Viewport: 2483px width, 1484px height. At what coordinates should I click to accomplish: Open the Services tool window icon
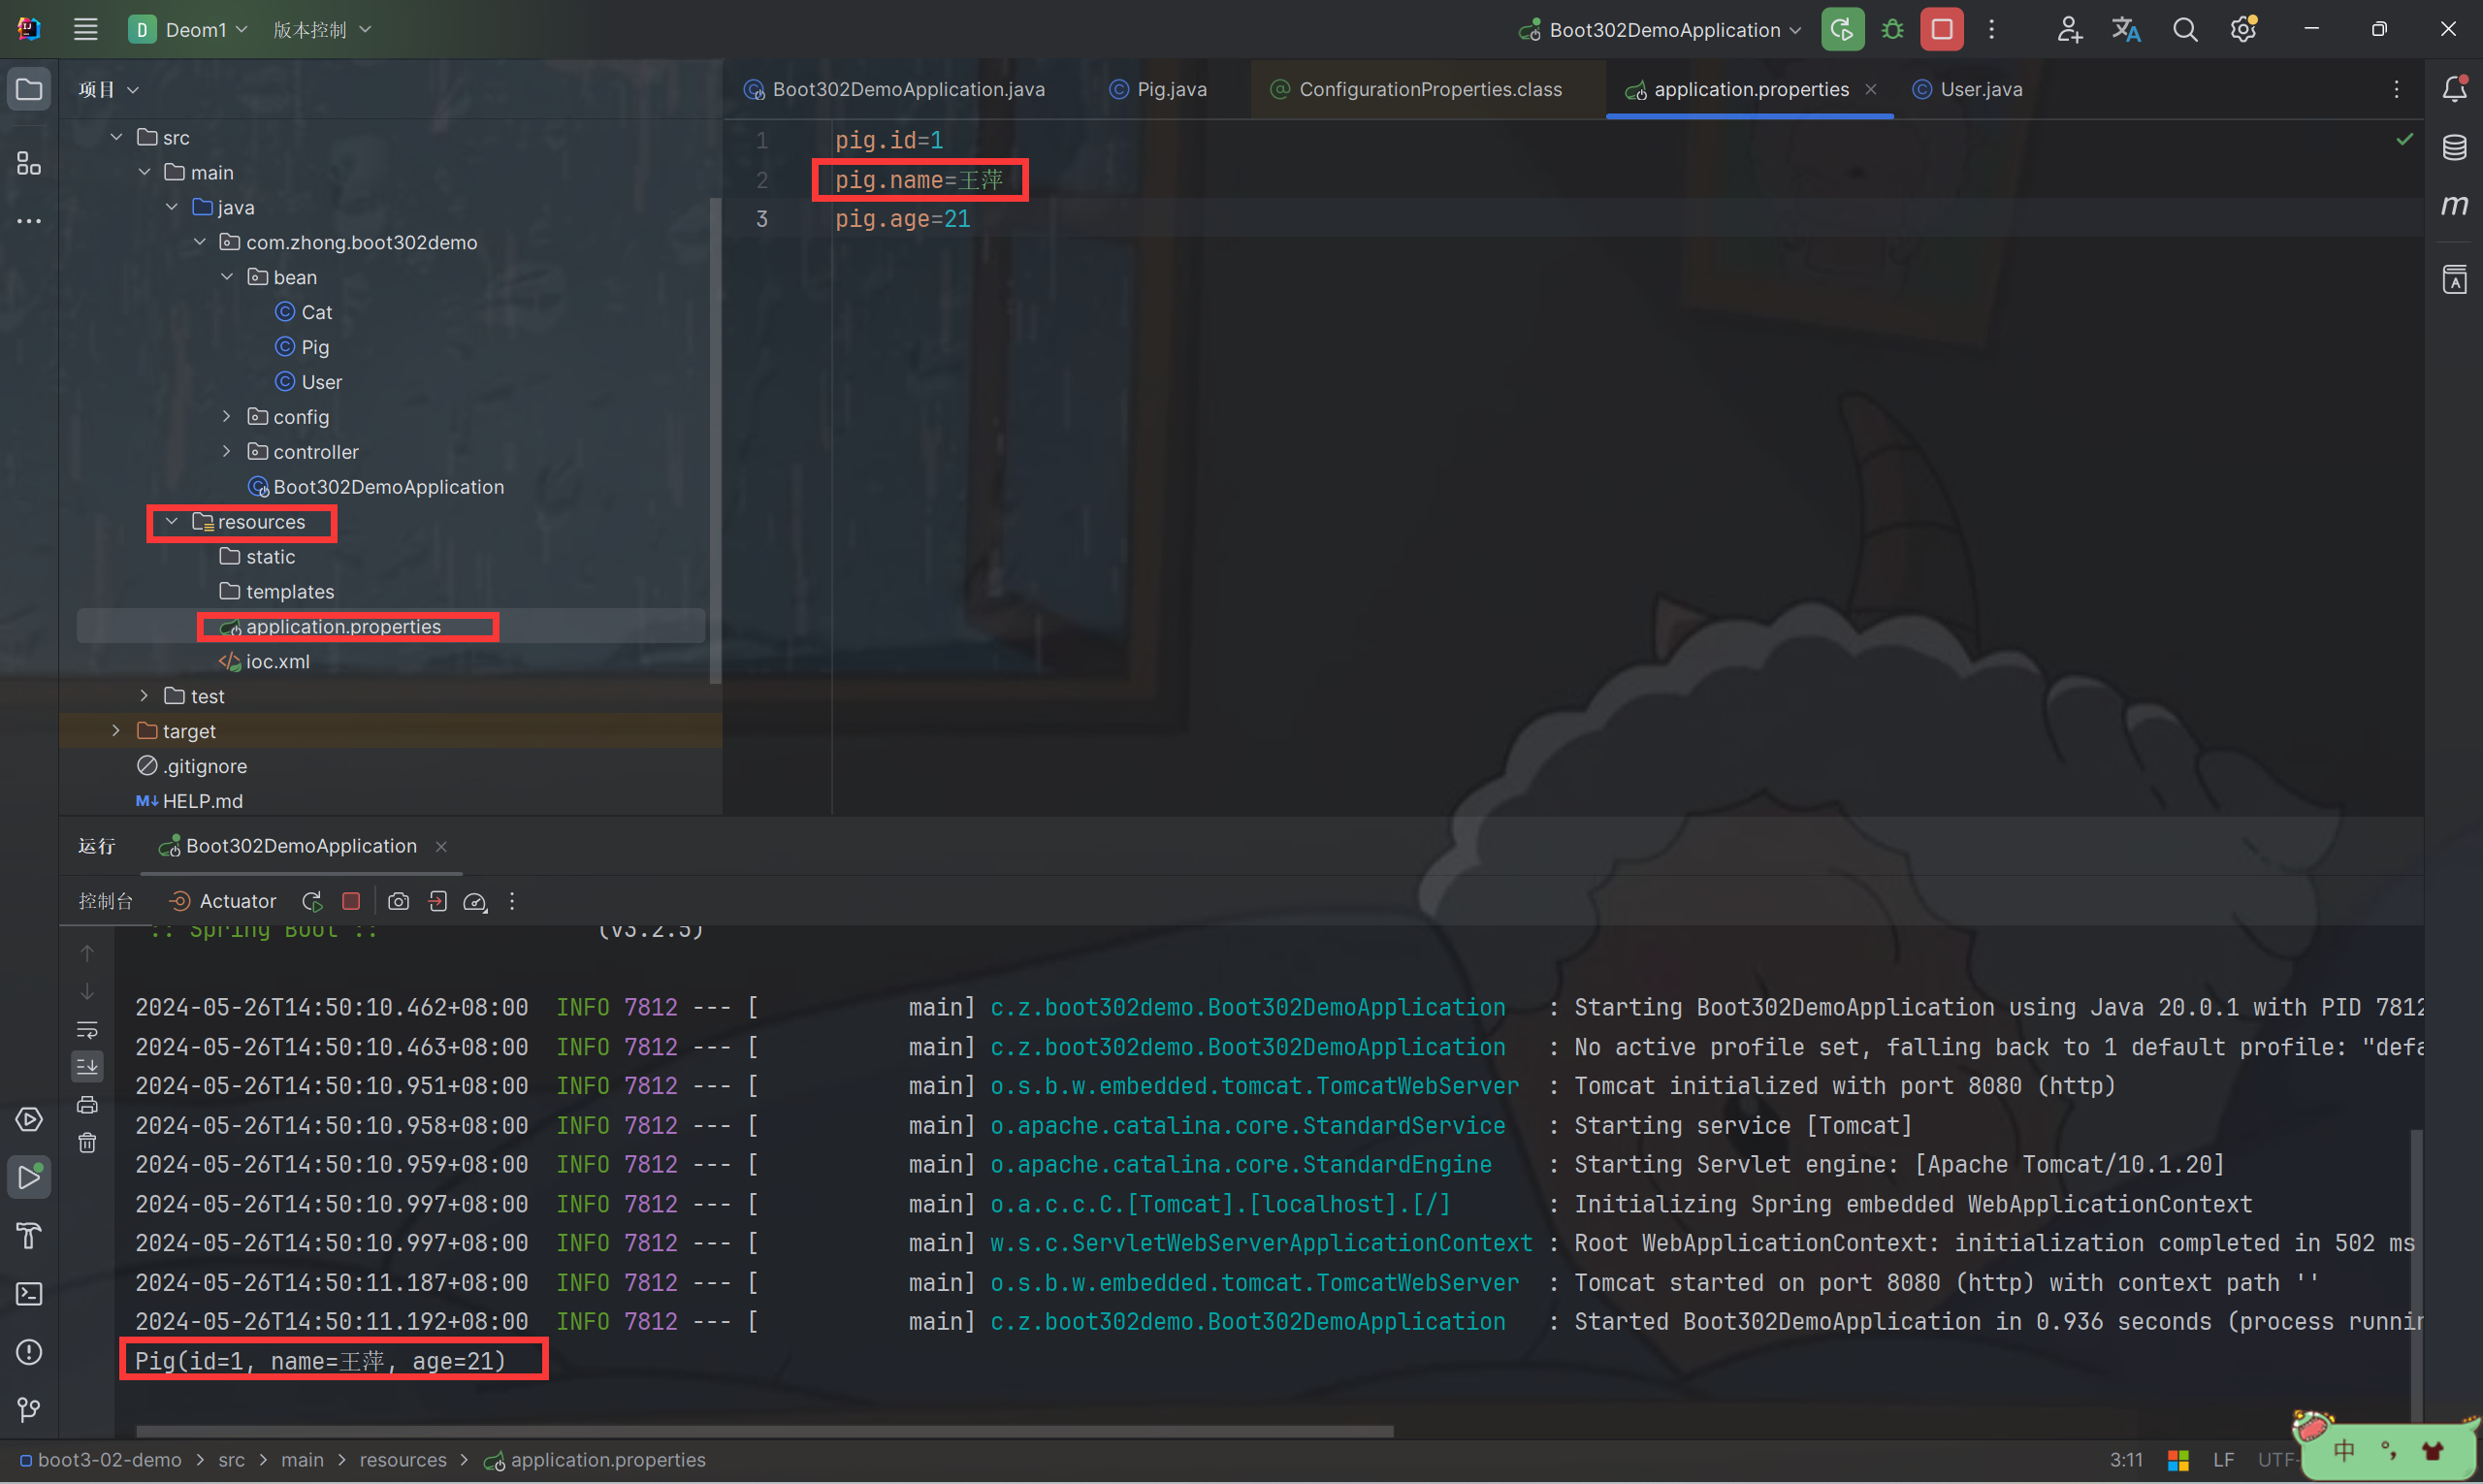(29, 1119)
